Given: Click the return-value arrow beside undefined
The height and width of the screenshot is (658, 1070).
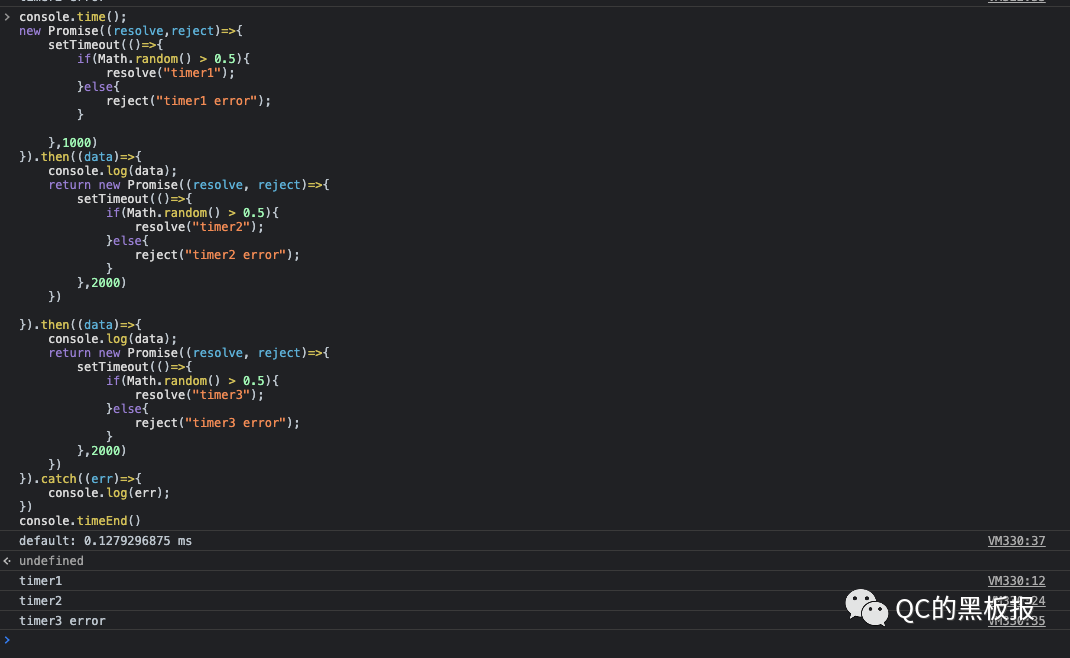Looking at the screenshot, I should 7,560.
